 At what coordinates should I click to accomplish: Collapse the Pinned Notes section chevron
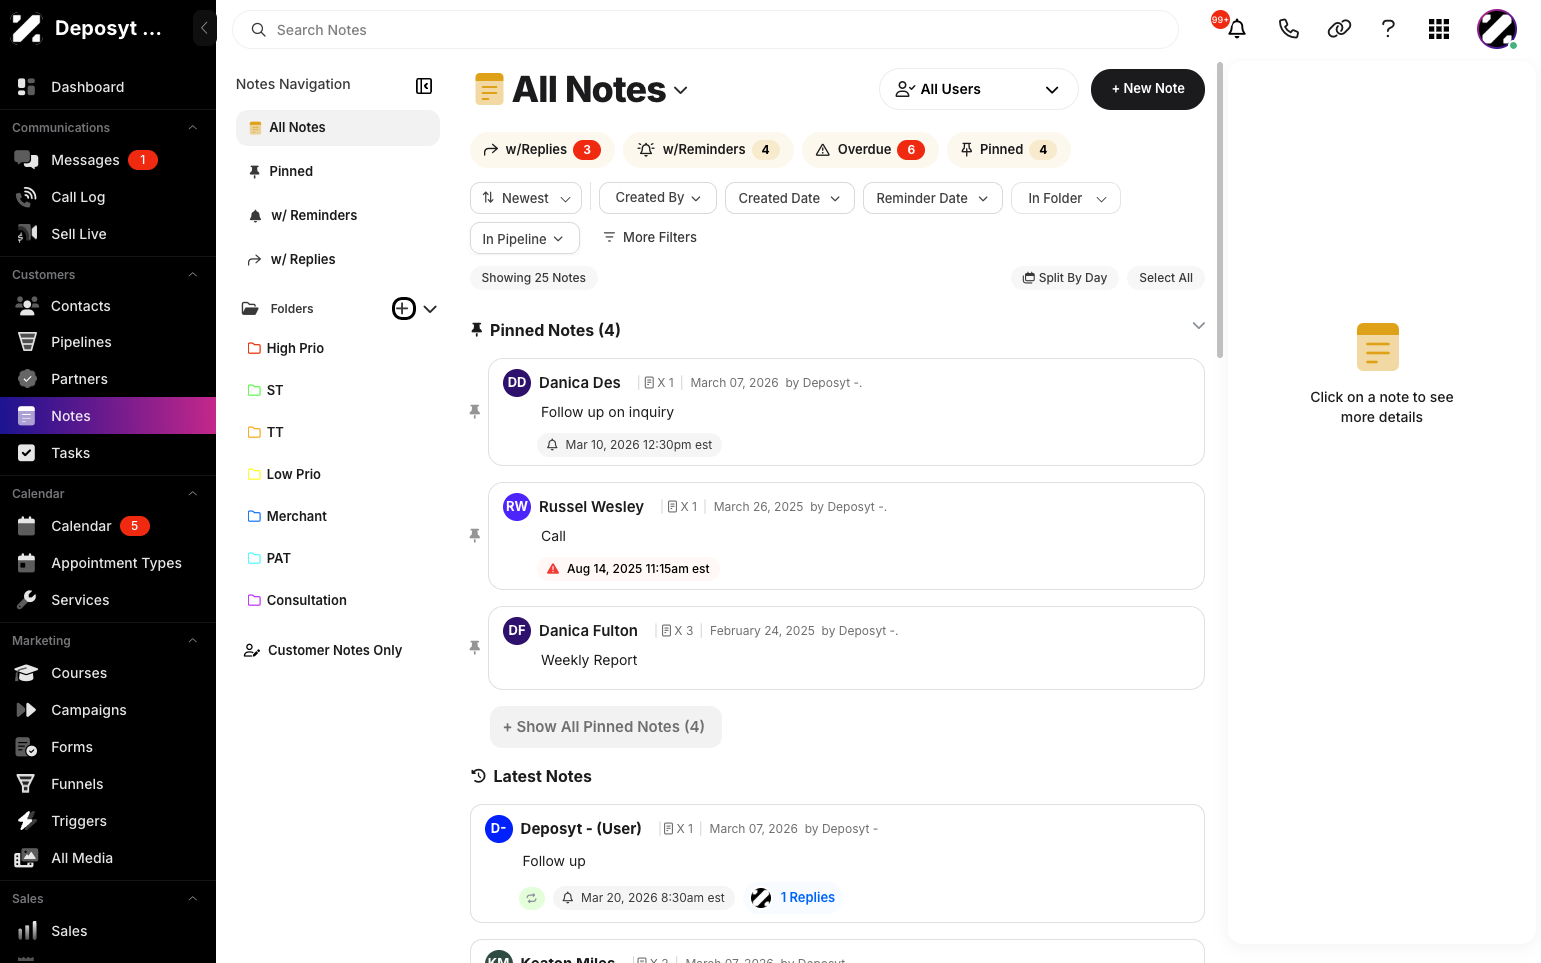[1198, 326]
